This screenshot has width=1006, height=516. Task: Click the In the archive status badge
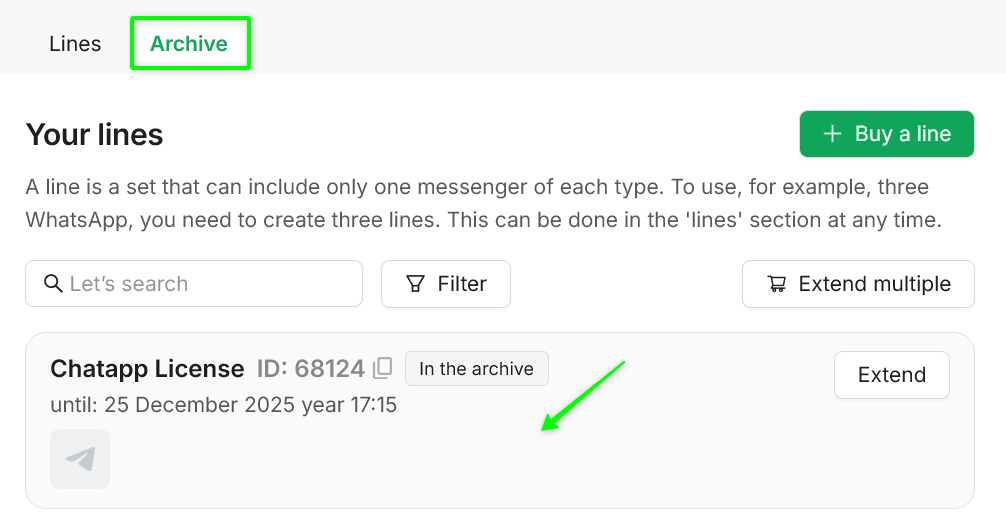(476, 369)
